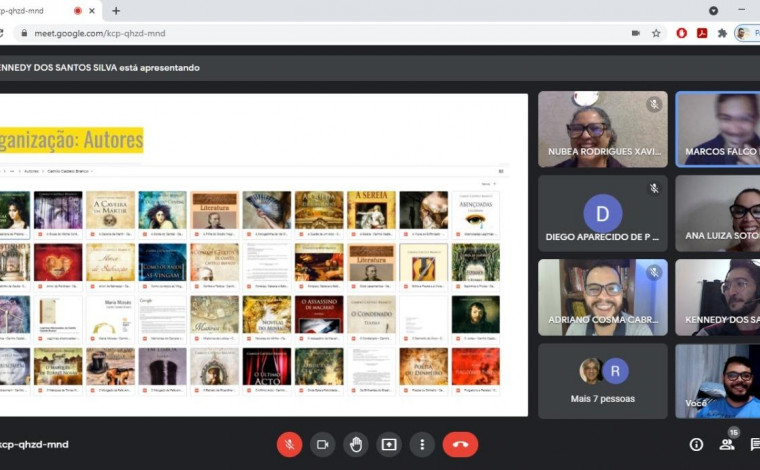
Task: Click the camera permission icon in address bar
Action: click(635, 33)
